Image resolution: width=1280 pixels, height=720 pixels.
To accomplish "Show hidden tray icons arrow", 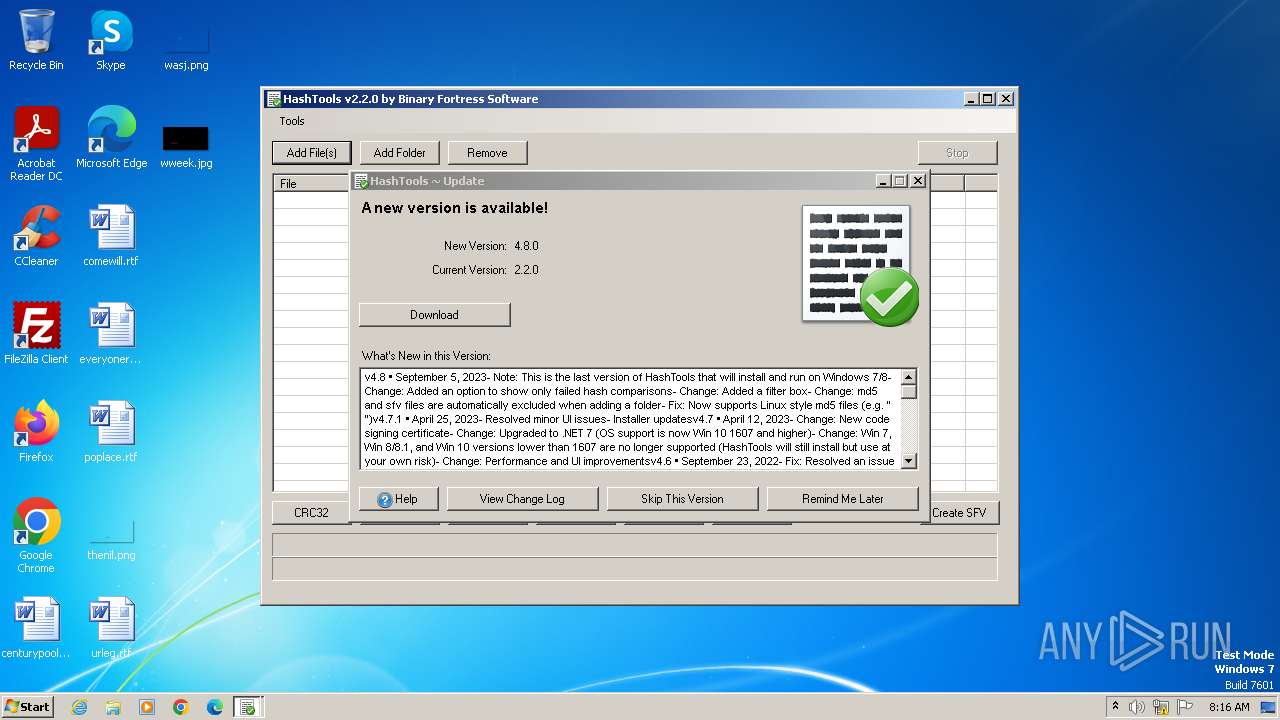I will [x=1115, y=707].
